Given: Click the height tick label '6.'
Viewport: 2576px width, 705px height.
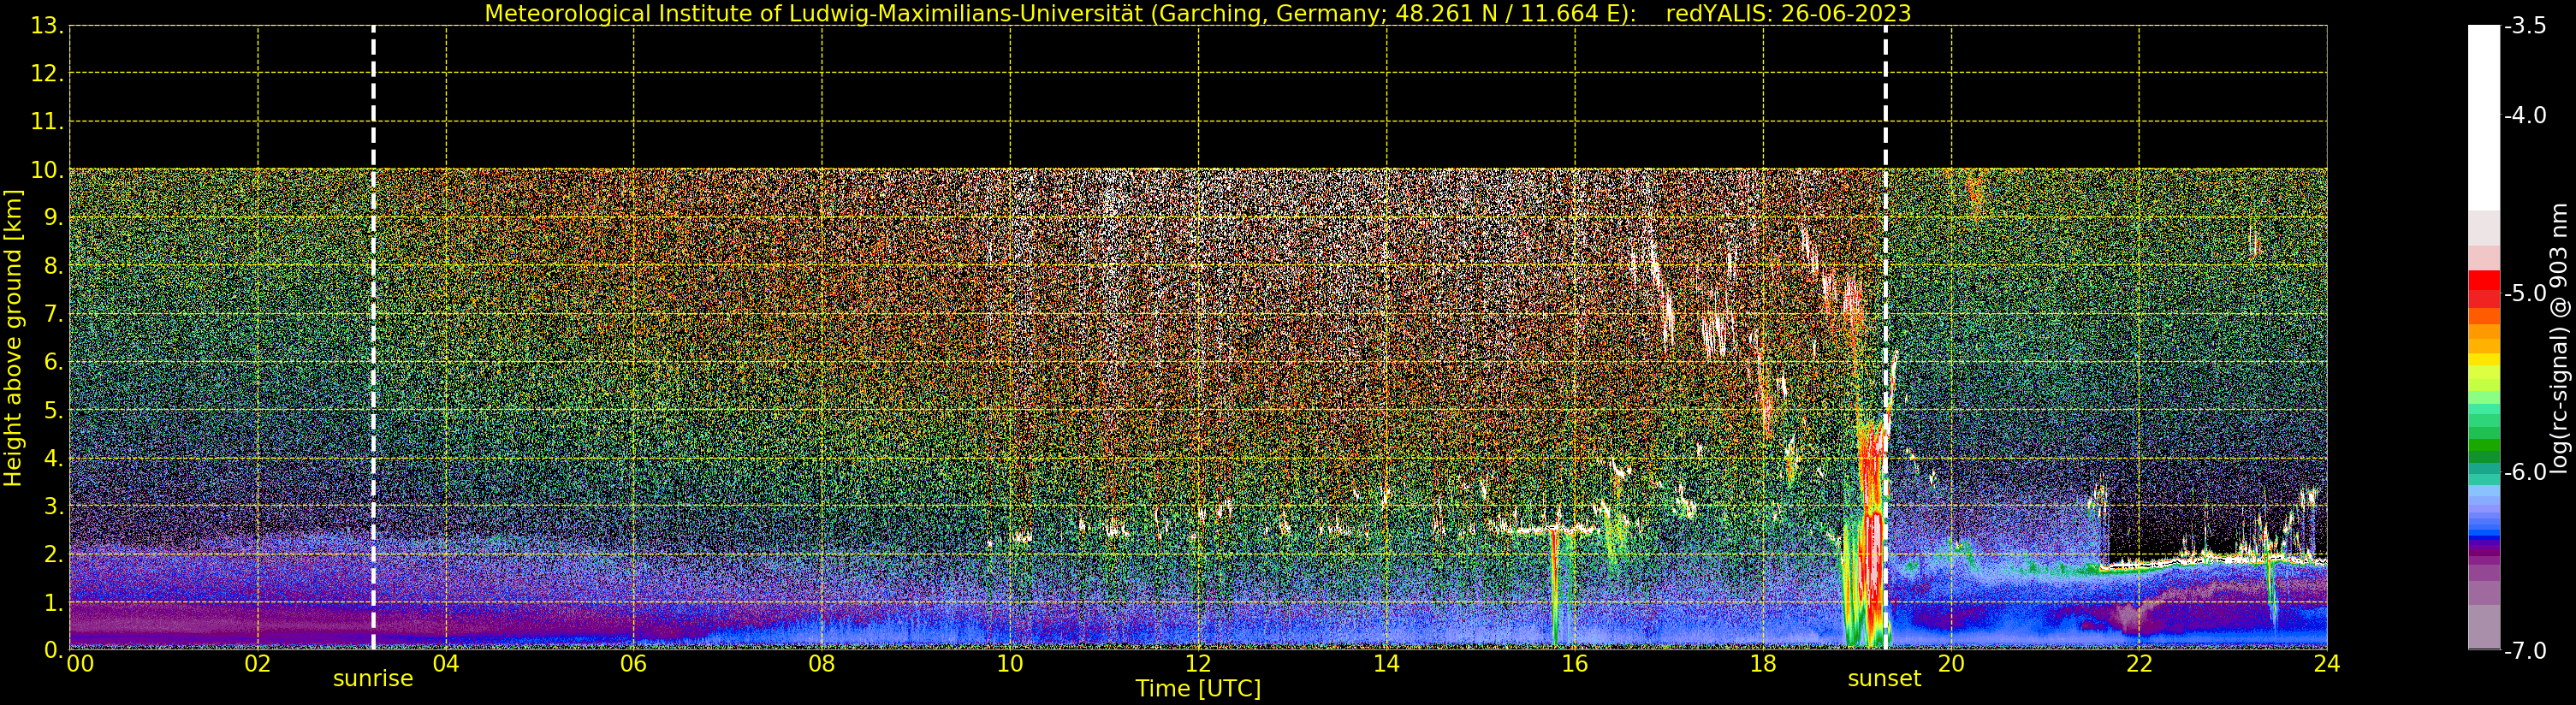Looking at the screenshot, I should (x=53, y=362).
